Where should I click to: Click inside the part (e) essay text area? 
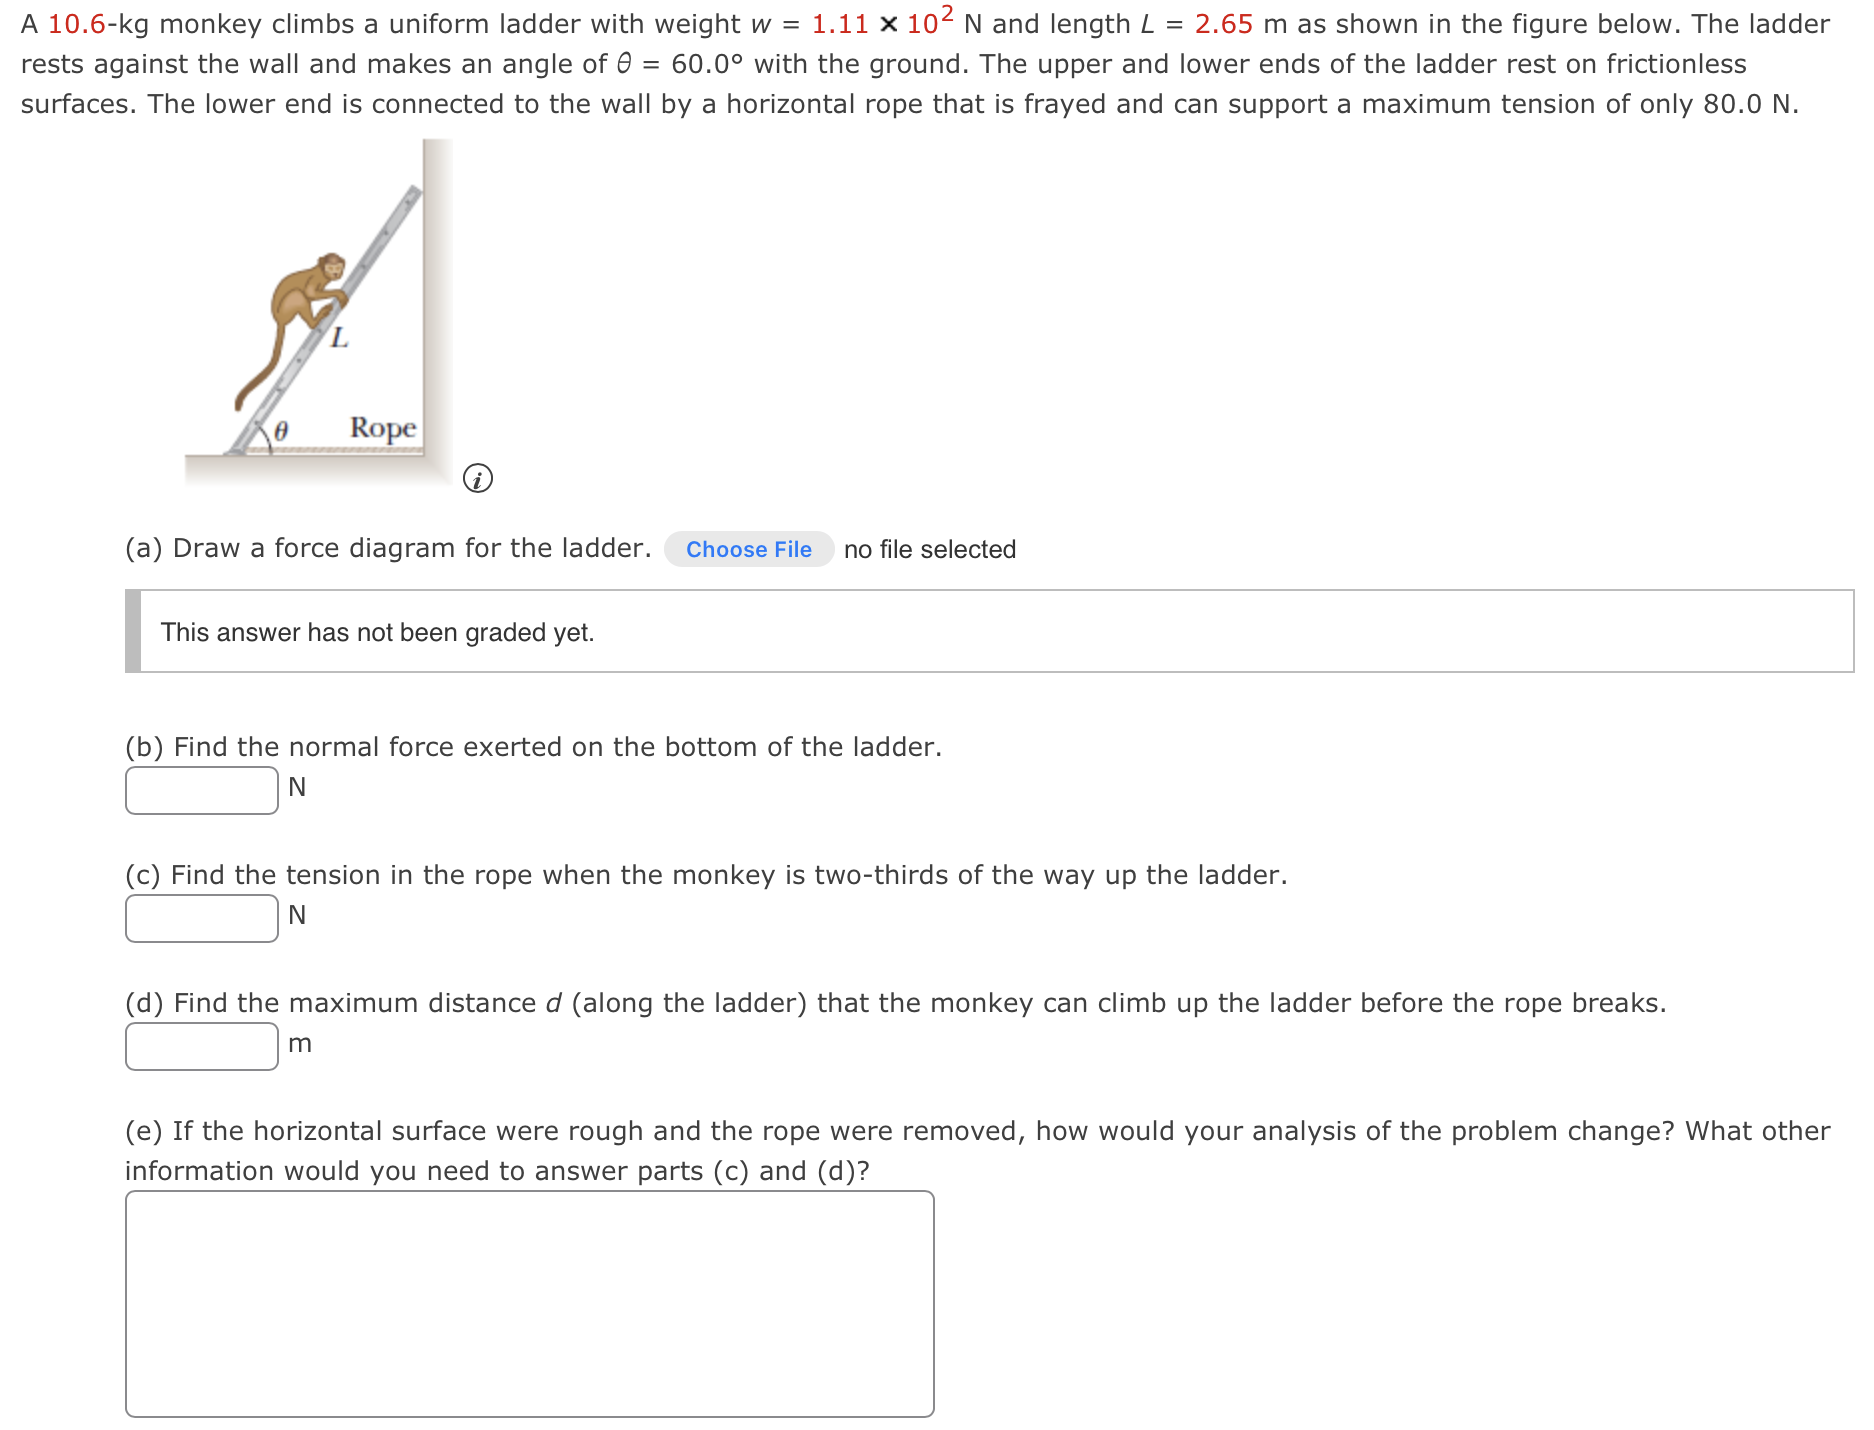tap(530, 1304)
